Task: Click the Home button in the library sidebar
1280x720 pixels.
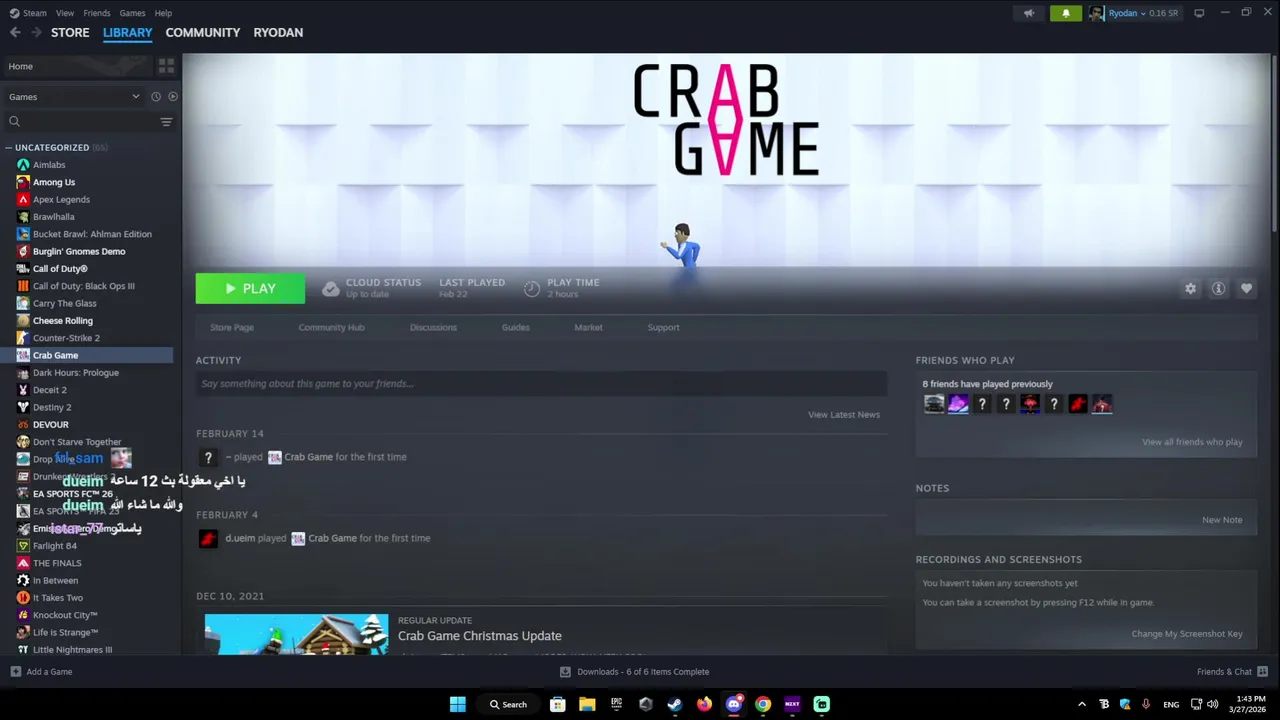Action: coord(78,66)
